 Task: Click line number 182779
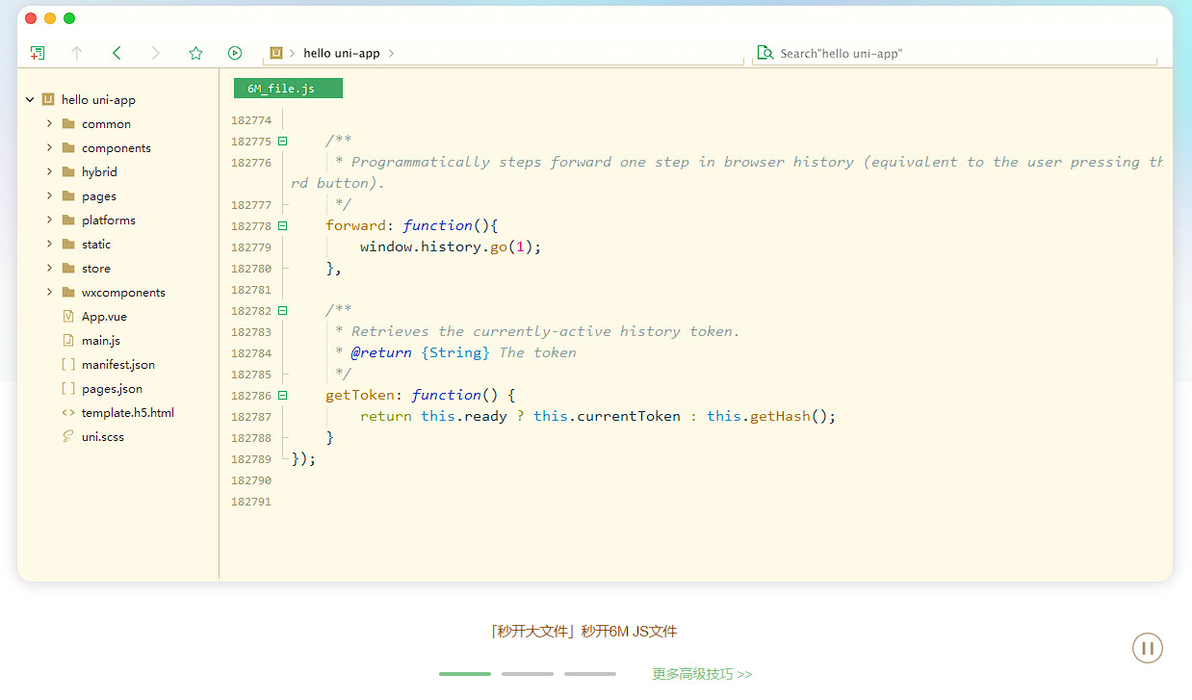251,247
